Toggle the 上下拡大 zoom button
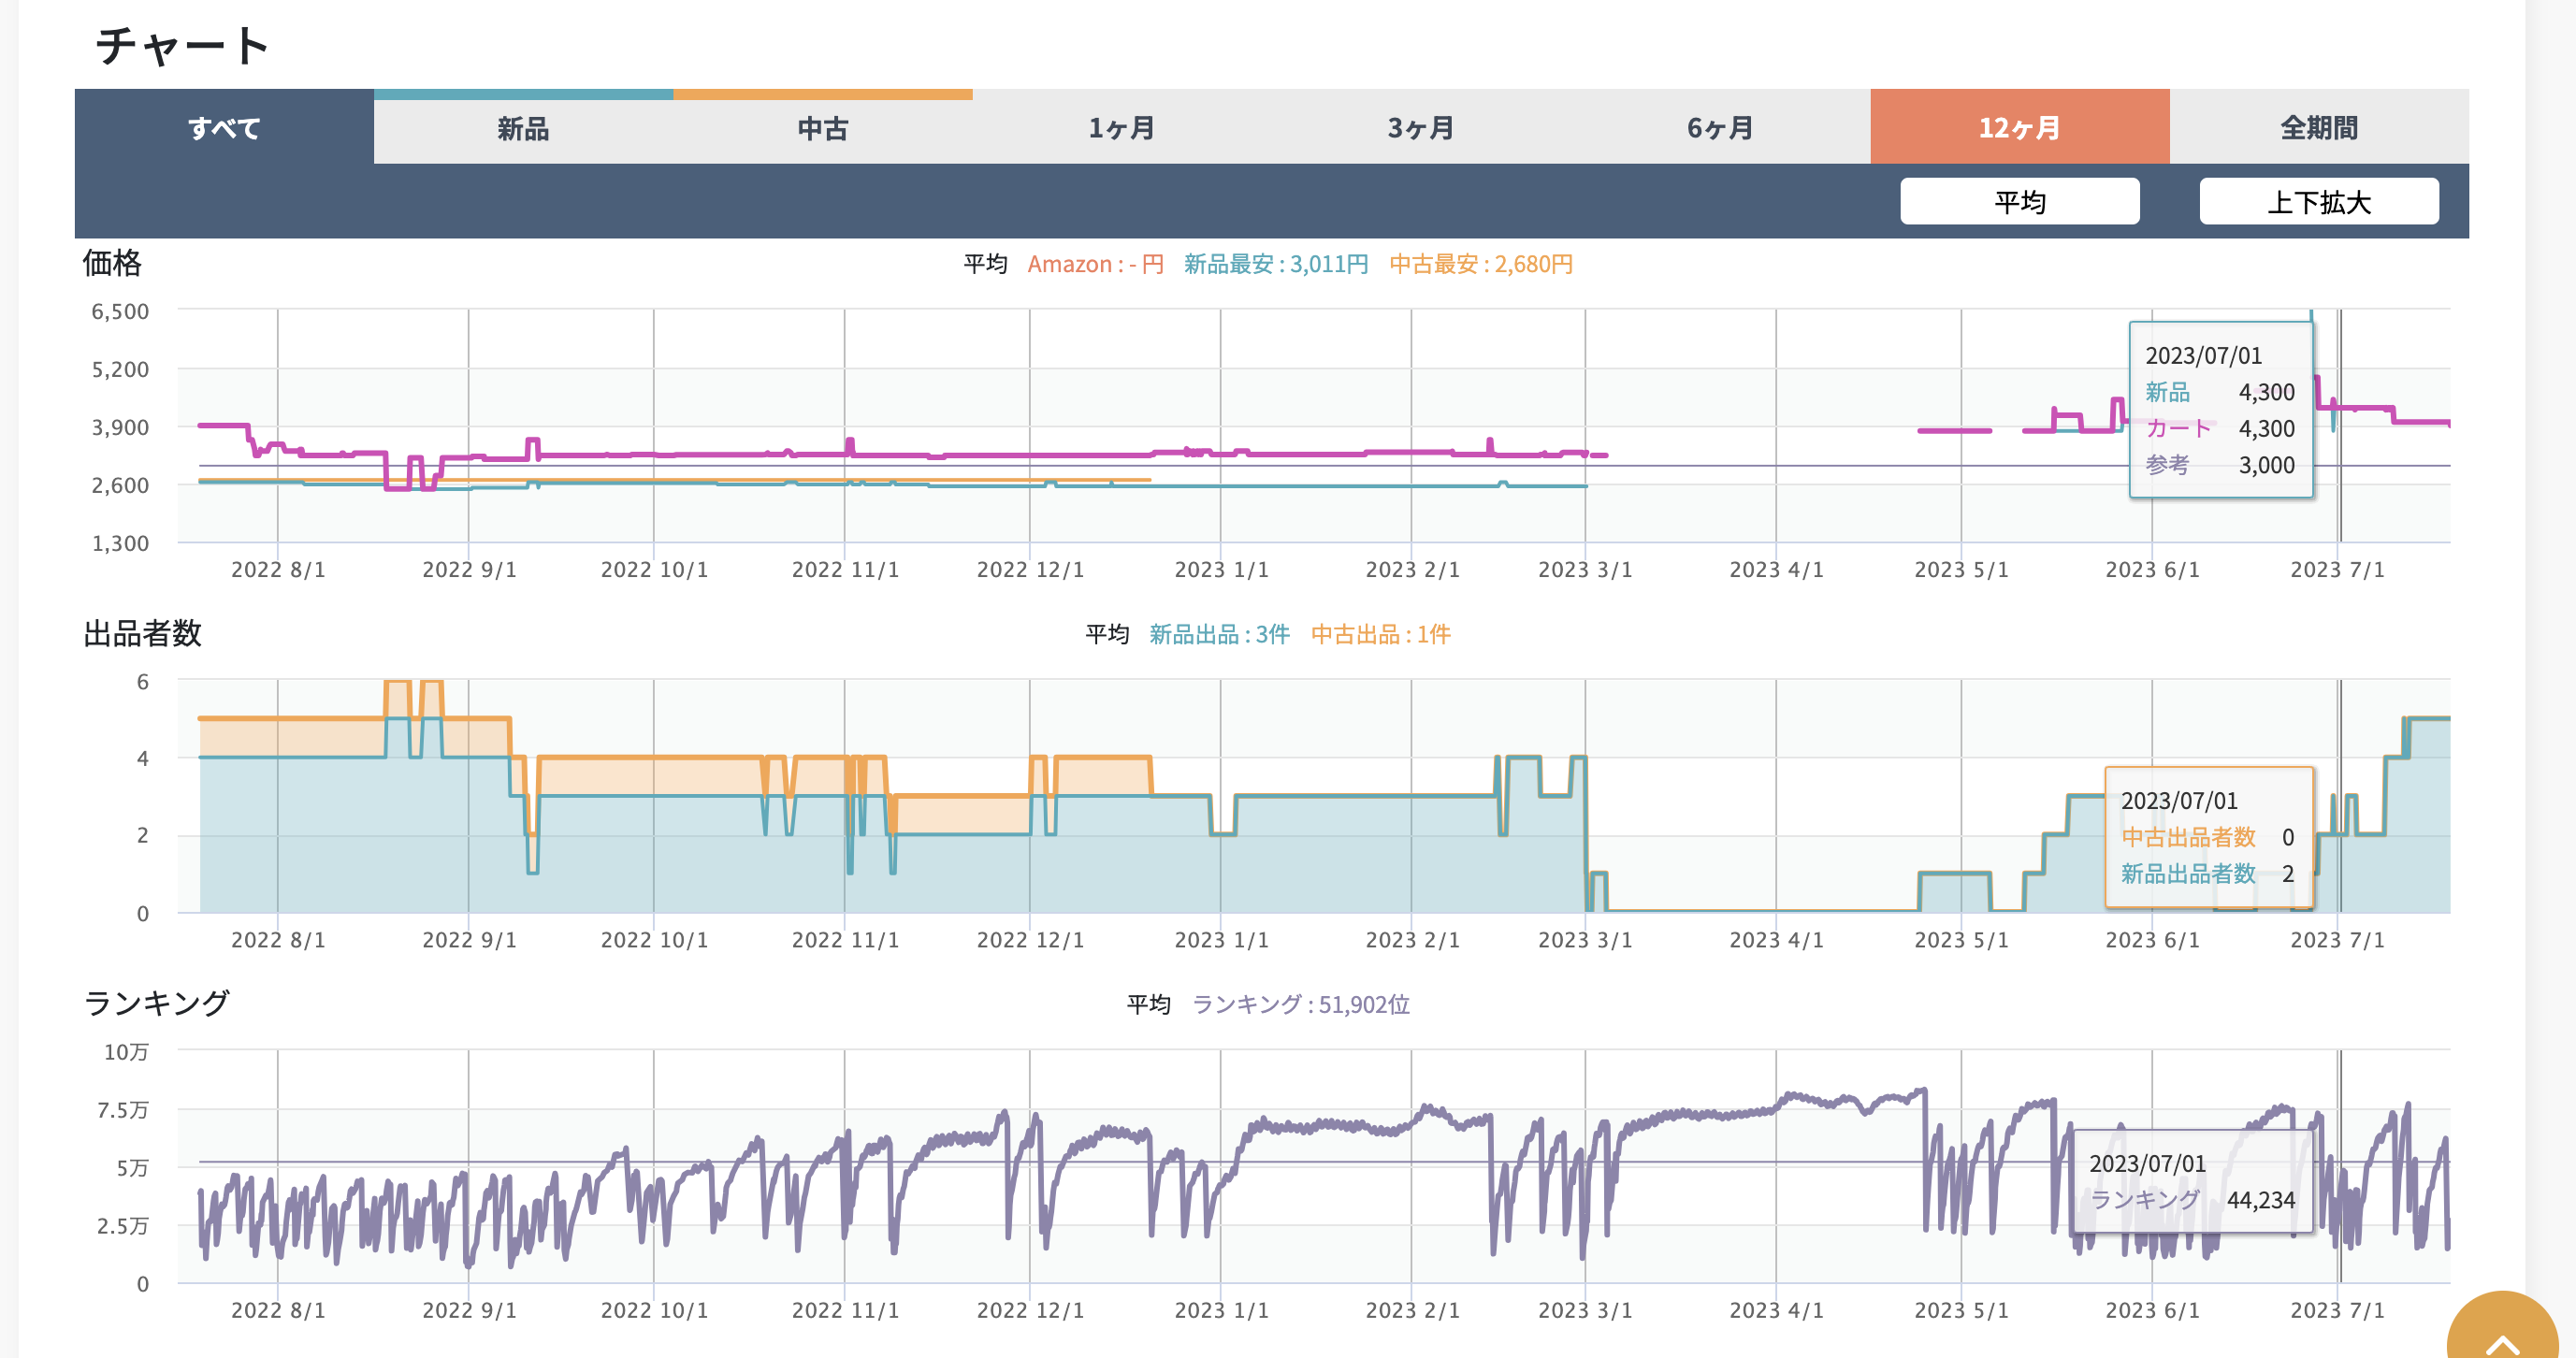Image resolution: width=2576 pixels, height=1358 pixels. (2318, 202)
